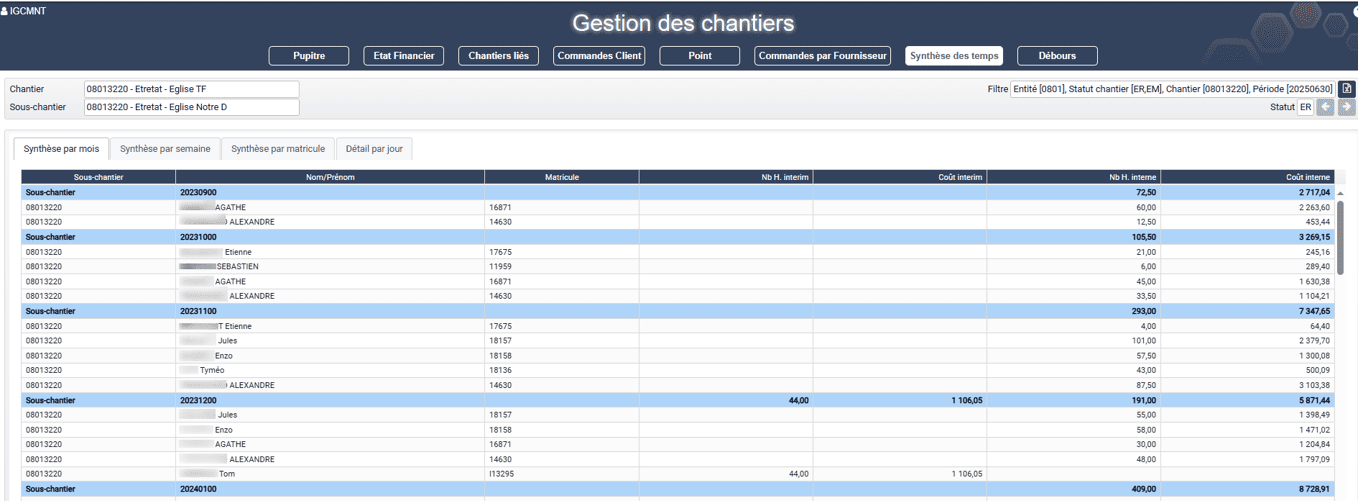Click SEBASTIEN name cell
1358x501 pixels.
click(330, 267)
